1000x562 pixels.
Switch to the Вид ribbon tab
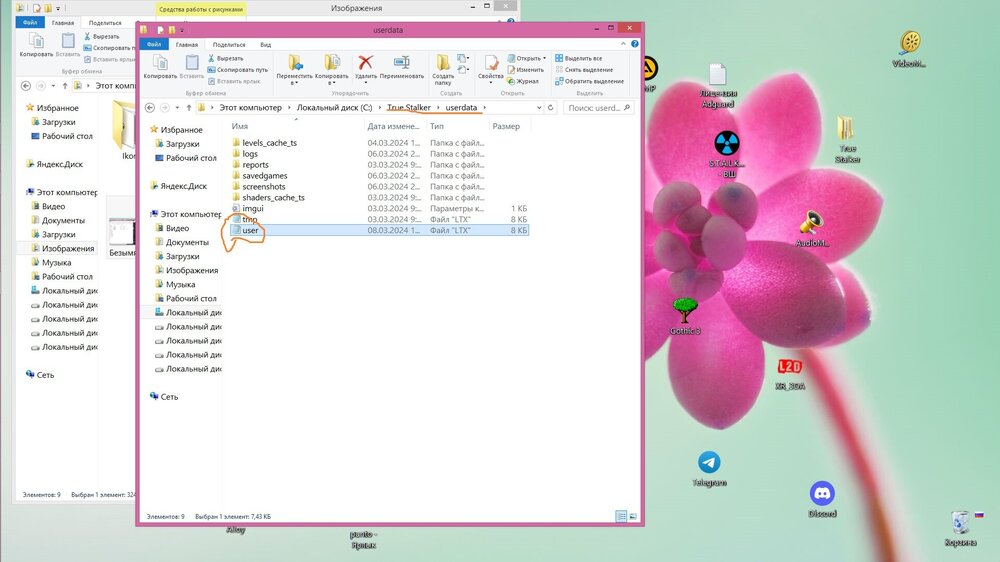tap(266, 44)
